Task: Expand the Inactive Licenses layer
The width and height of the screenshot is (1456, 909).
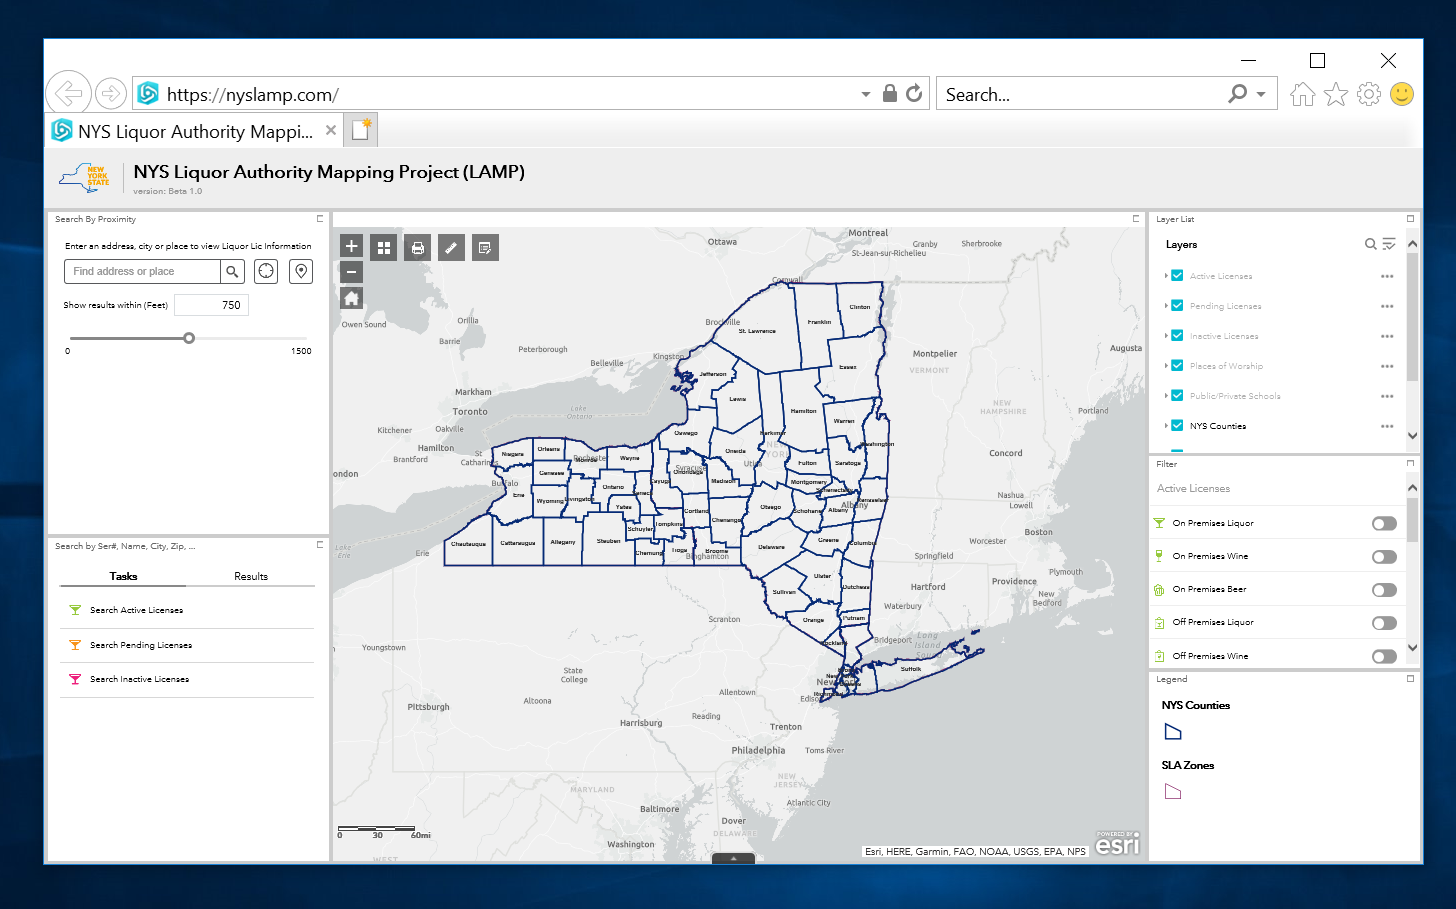Action: [x=1166, y=336]
